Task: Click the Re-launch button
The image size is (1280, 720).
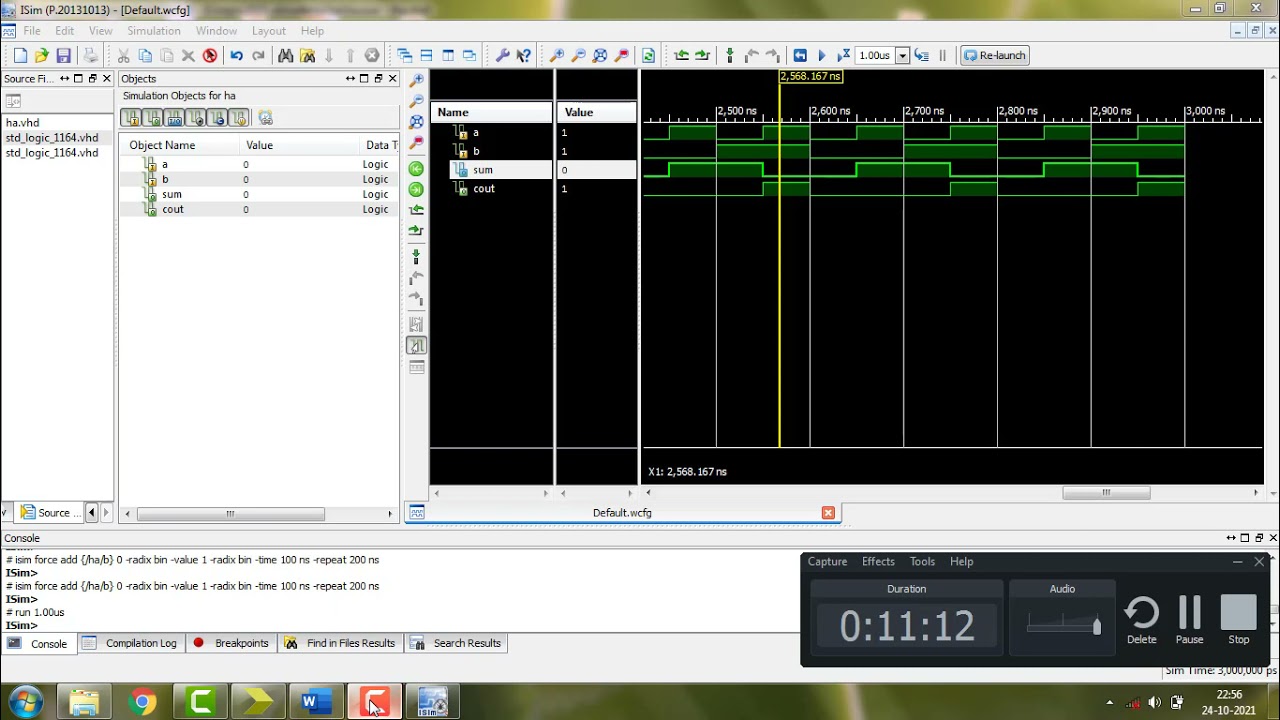Action: pyautogui.click(x=995, y=56)
